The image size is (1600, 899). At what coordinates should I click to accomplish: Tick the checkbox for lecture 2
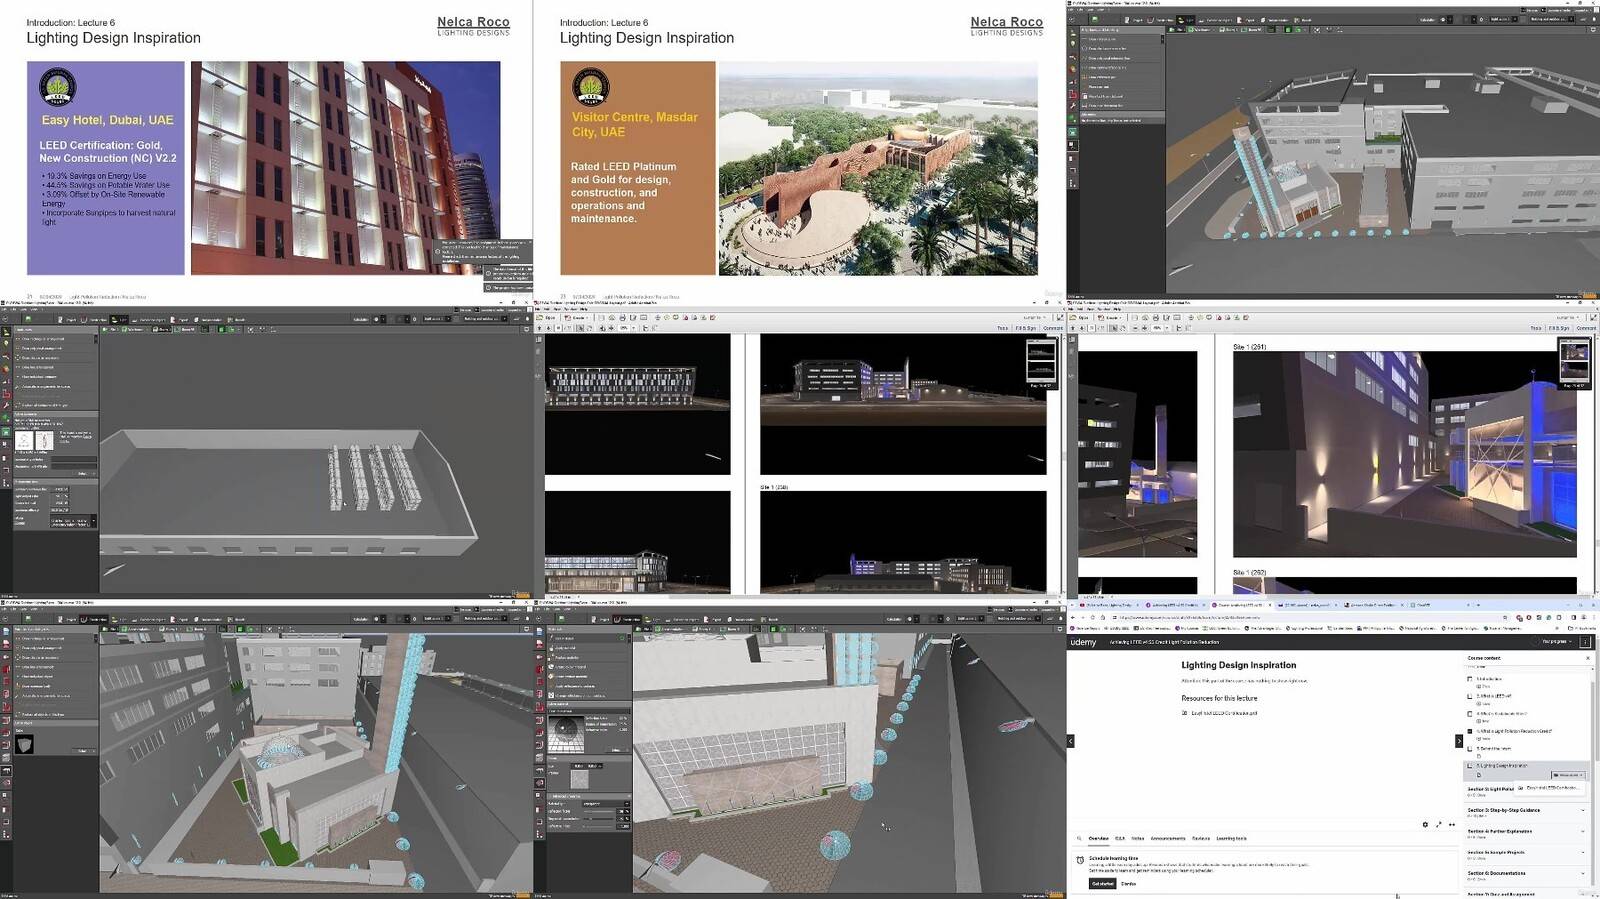click(x=1470, y=696)
